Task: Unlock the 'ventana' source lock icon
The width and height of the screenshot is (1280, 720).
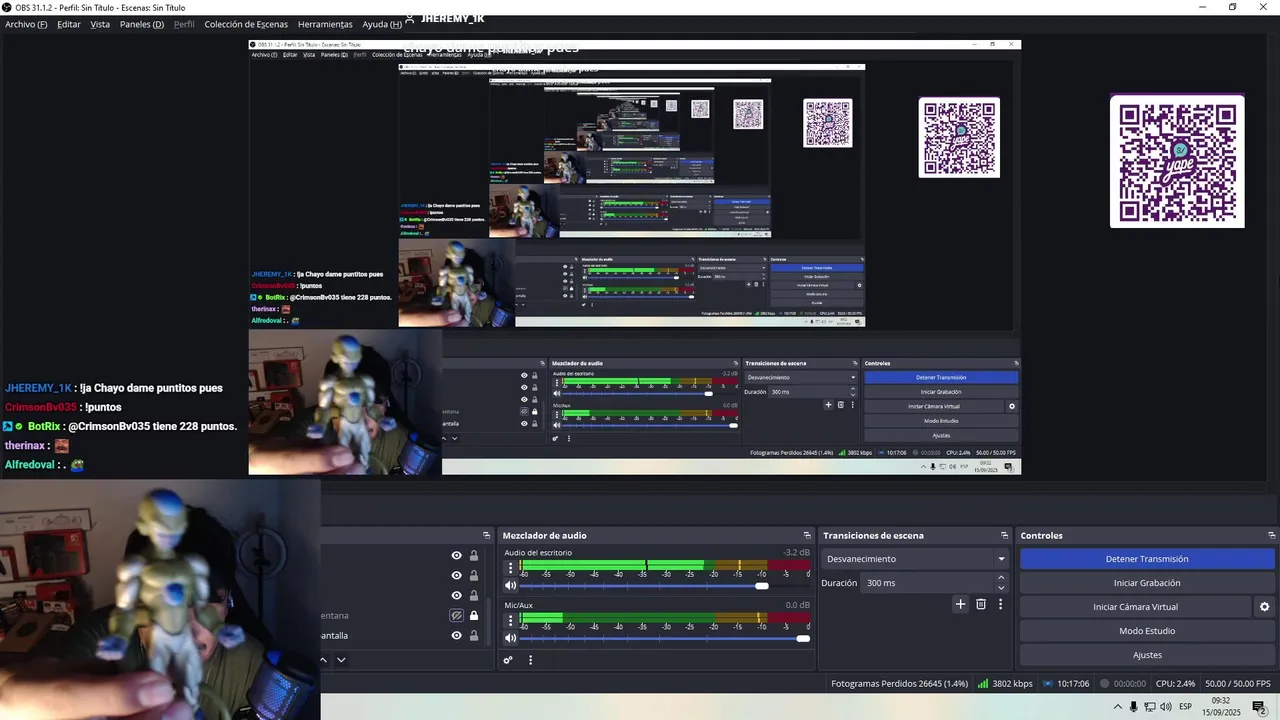Action: 474,616
